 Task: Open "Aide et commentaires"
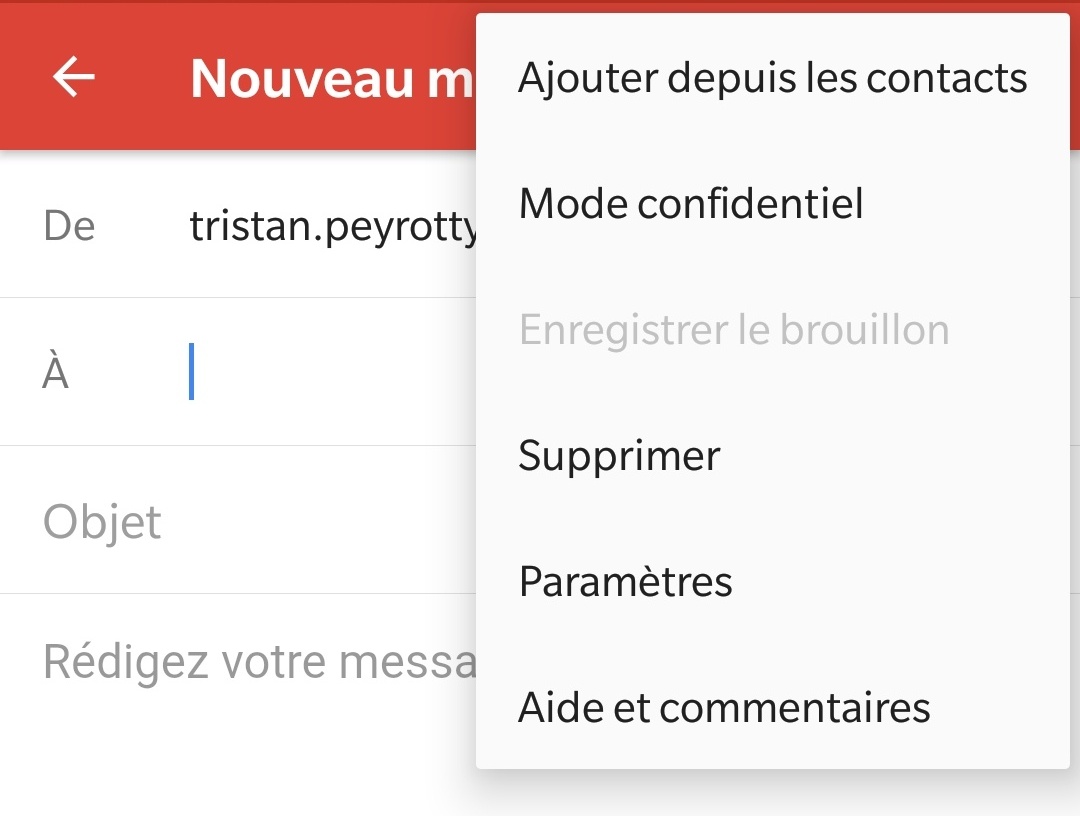point(724,708)
